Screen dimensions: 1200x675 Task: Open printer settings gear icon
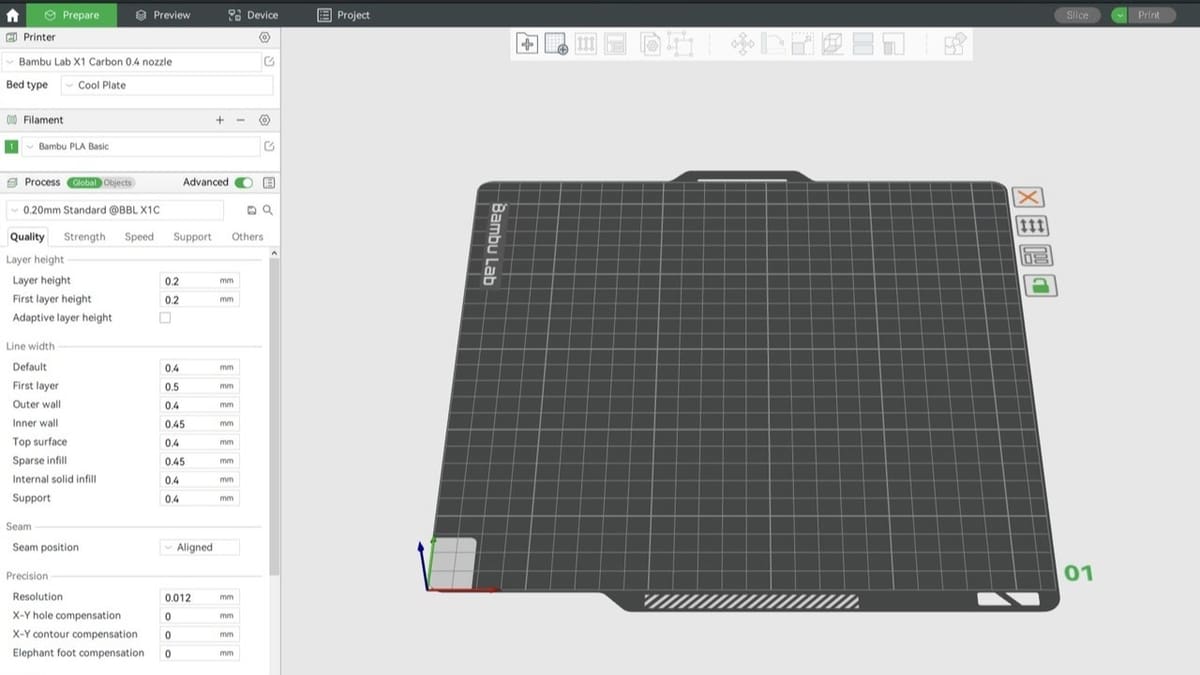coord(264,37)
